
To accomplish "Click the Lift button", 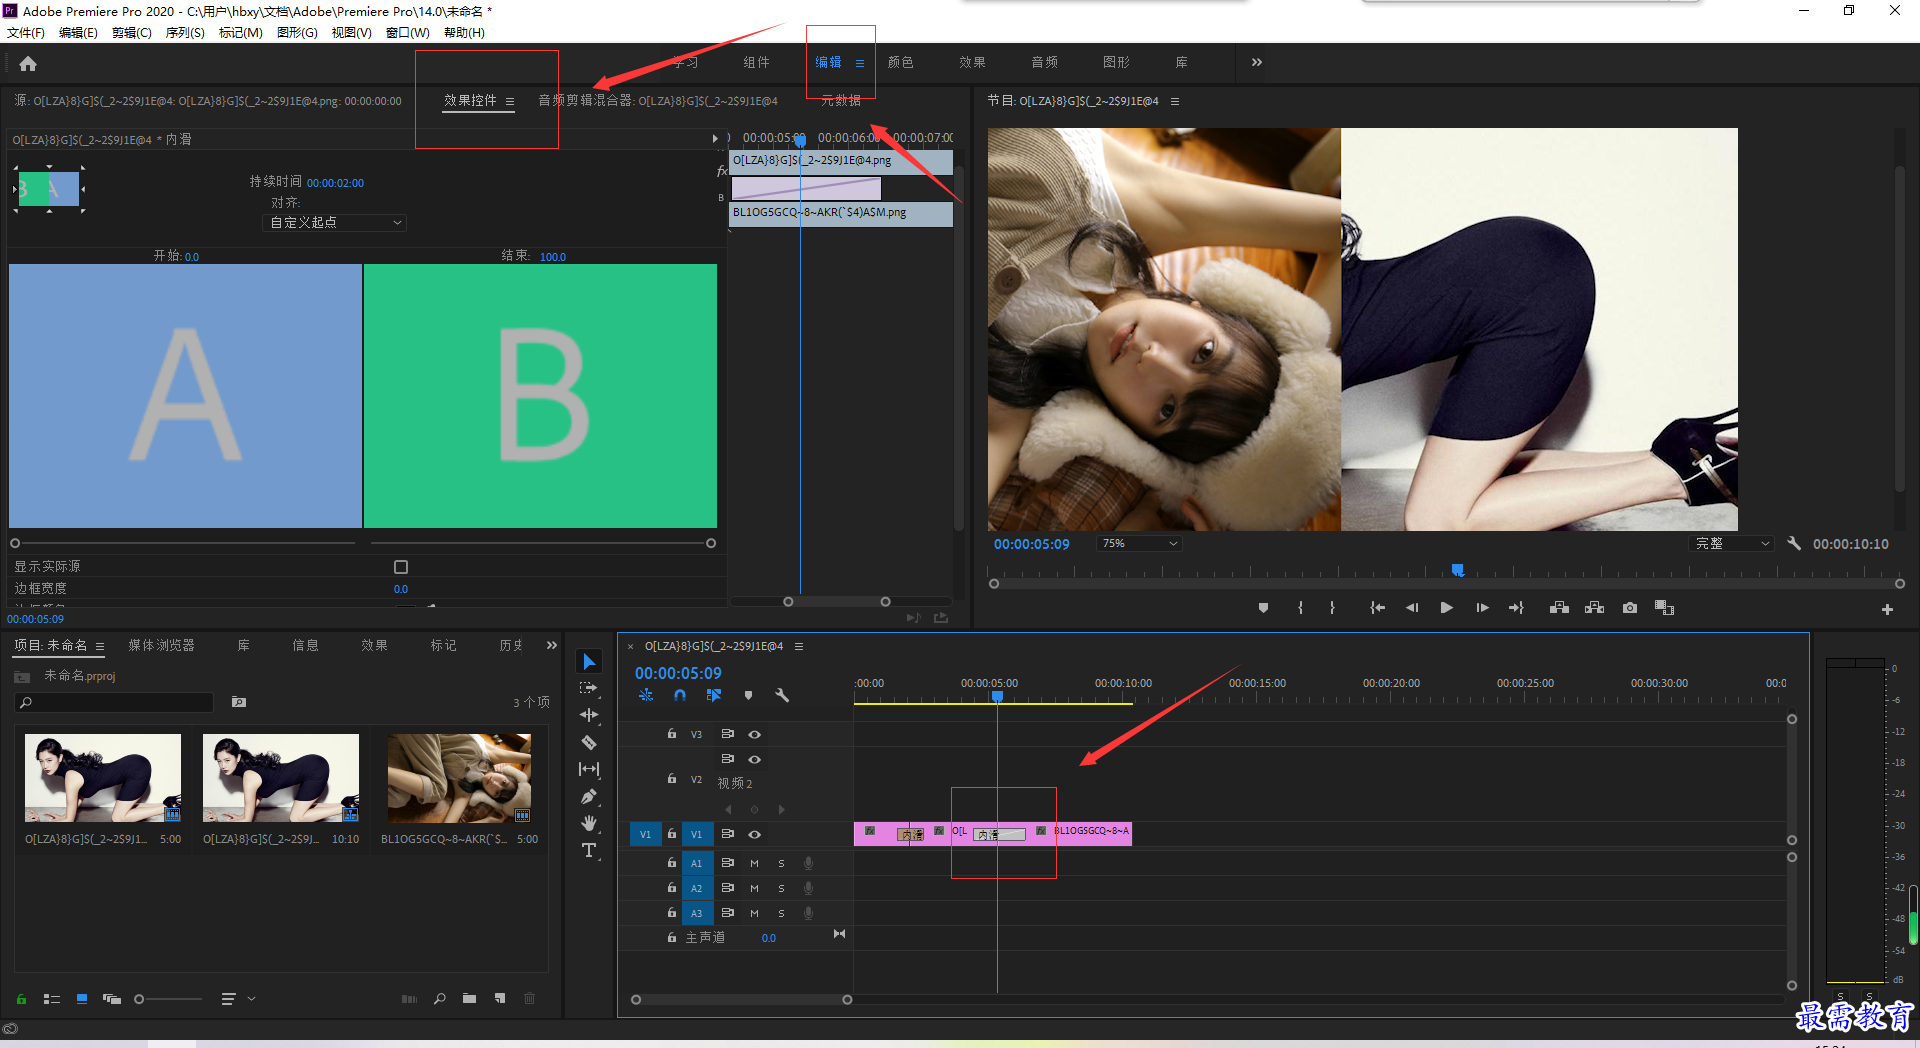I will coord(1559,608).
